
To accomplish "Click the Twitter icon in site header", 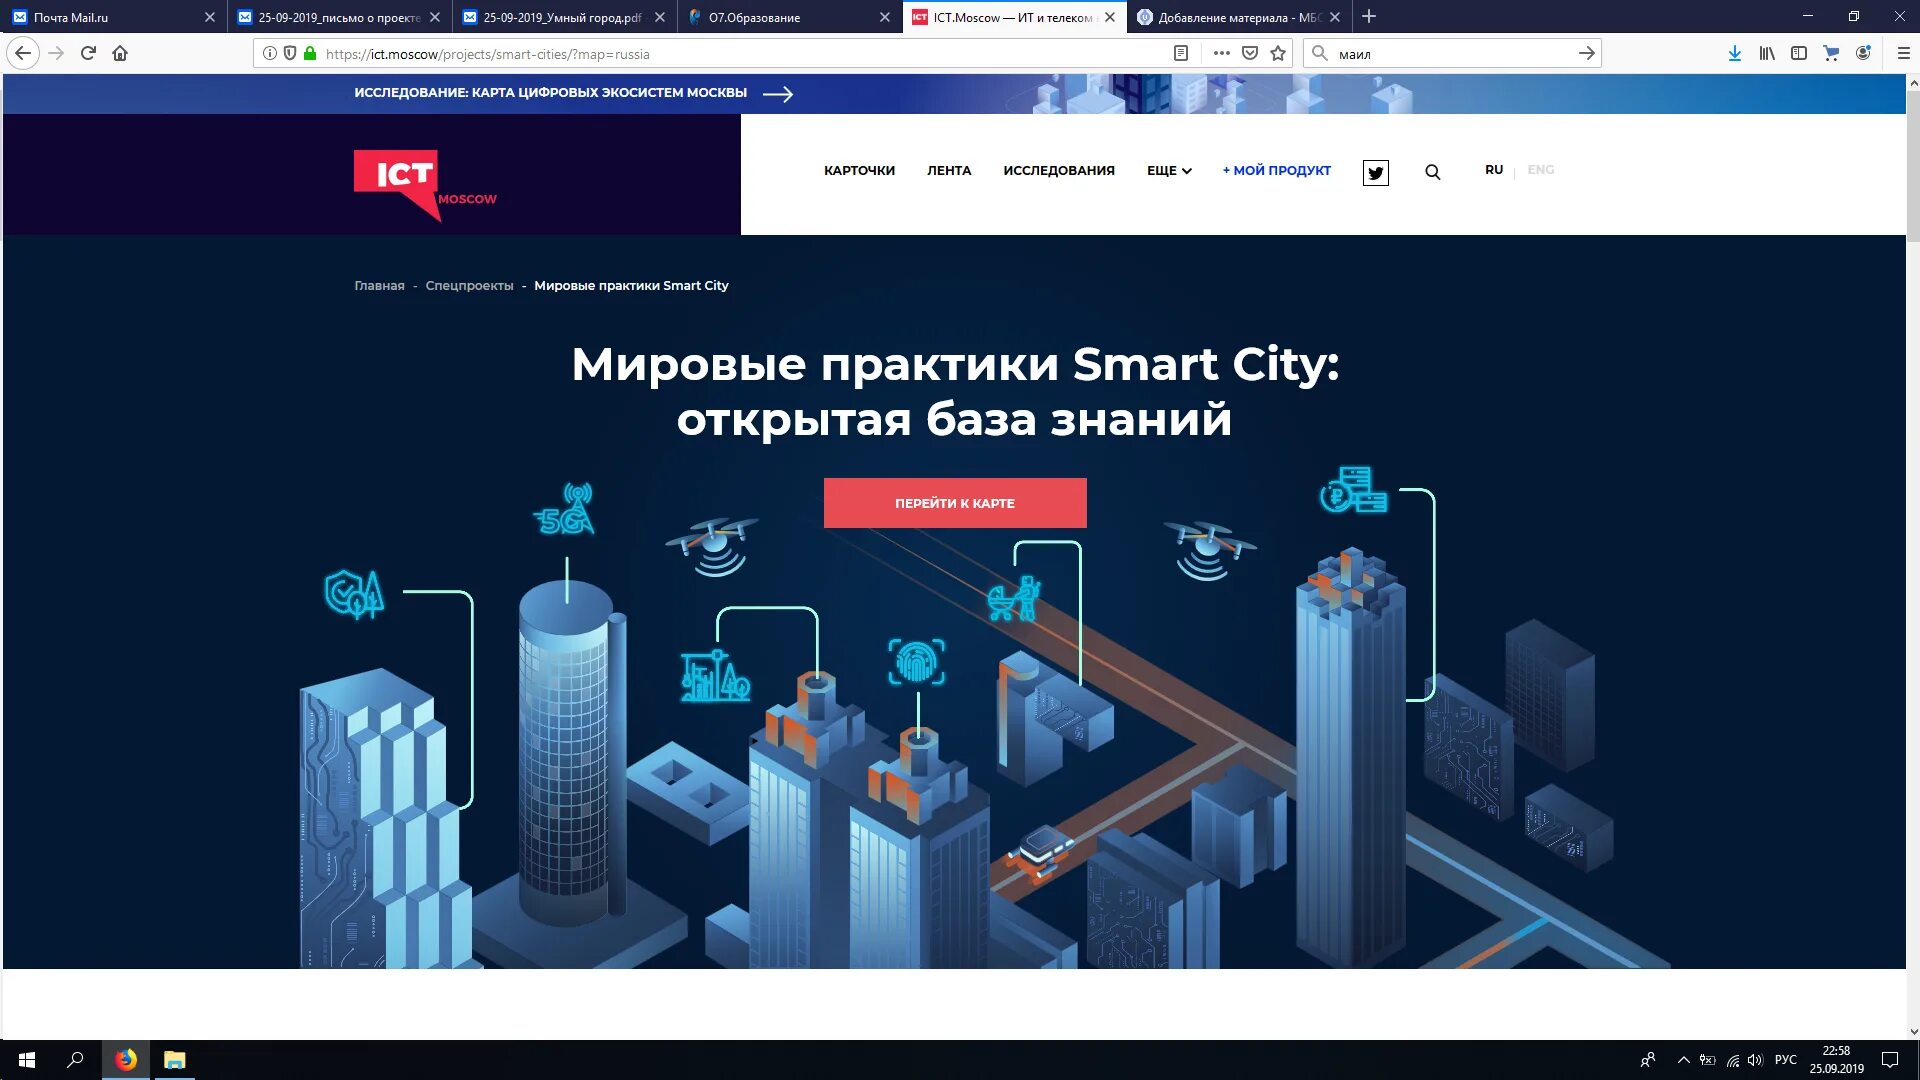I will (1375, 173).
